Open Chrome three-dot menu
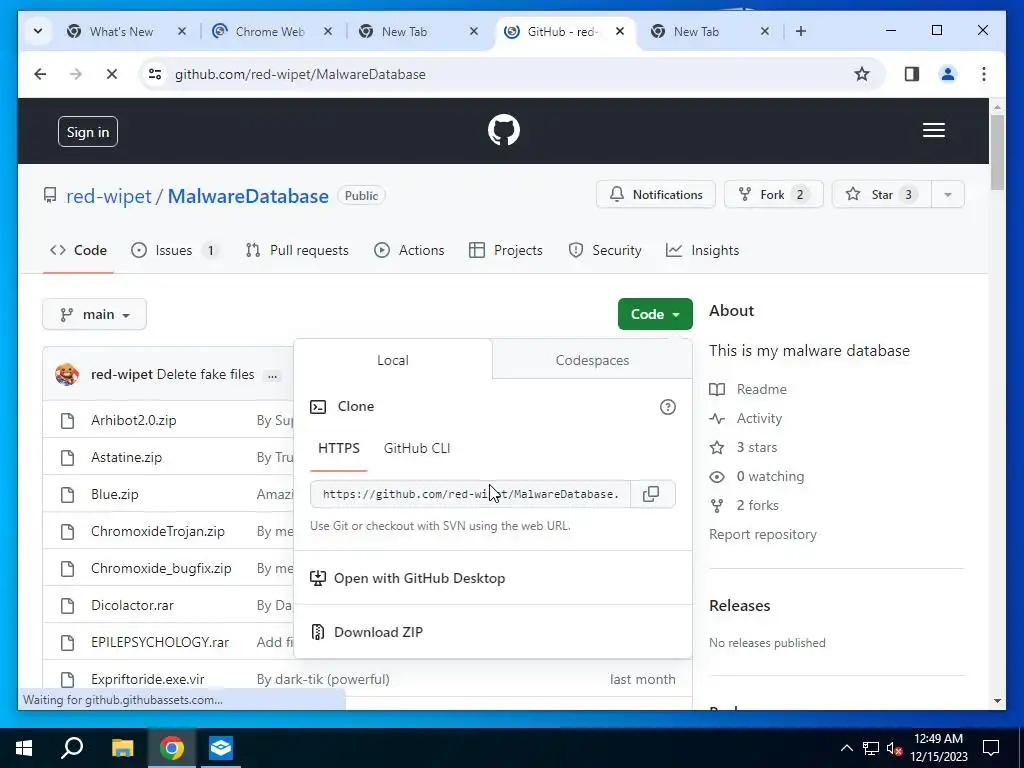 coord(984,74)
